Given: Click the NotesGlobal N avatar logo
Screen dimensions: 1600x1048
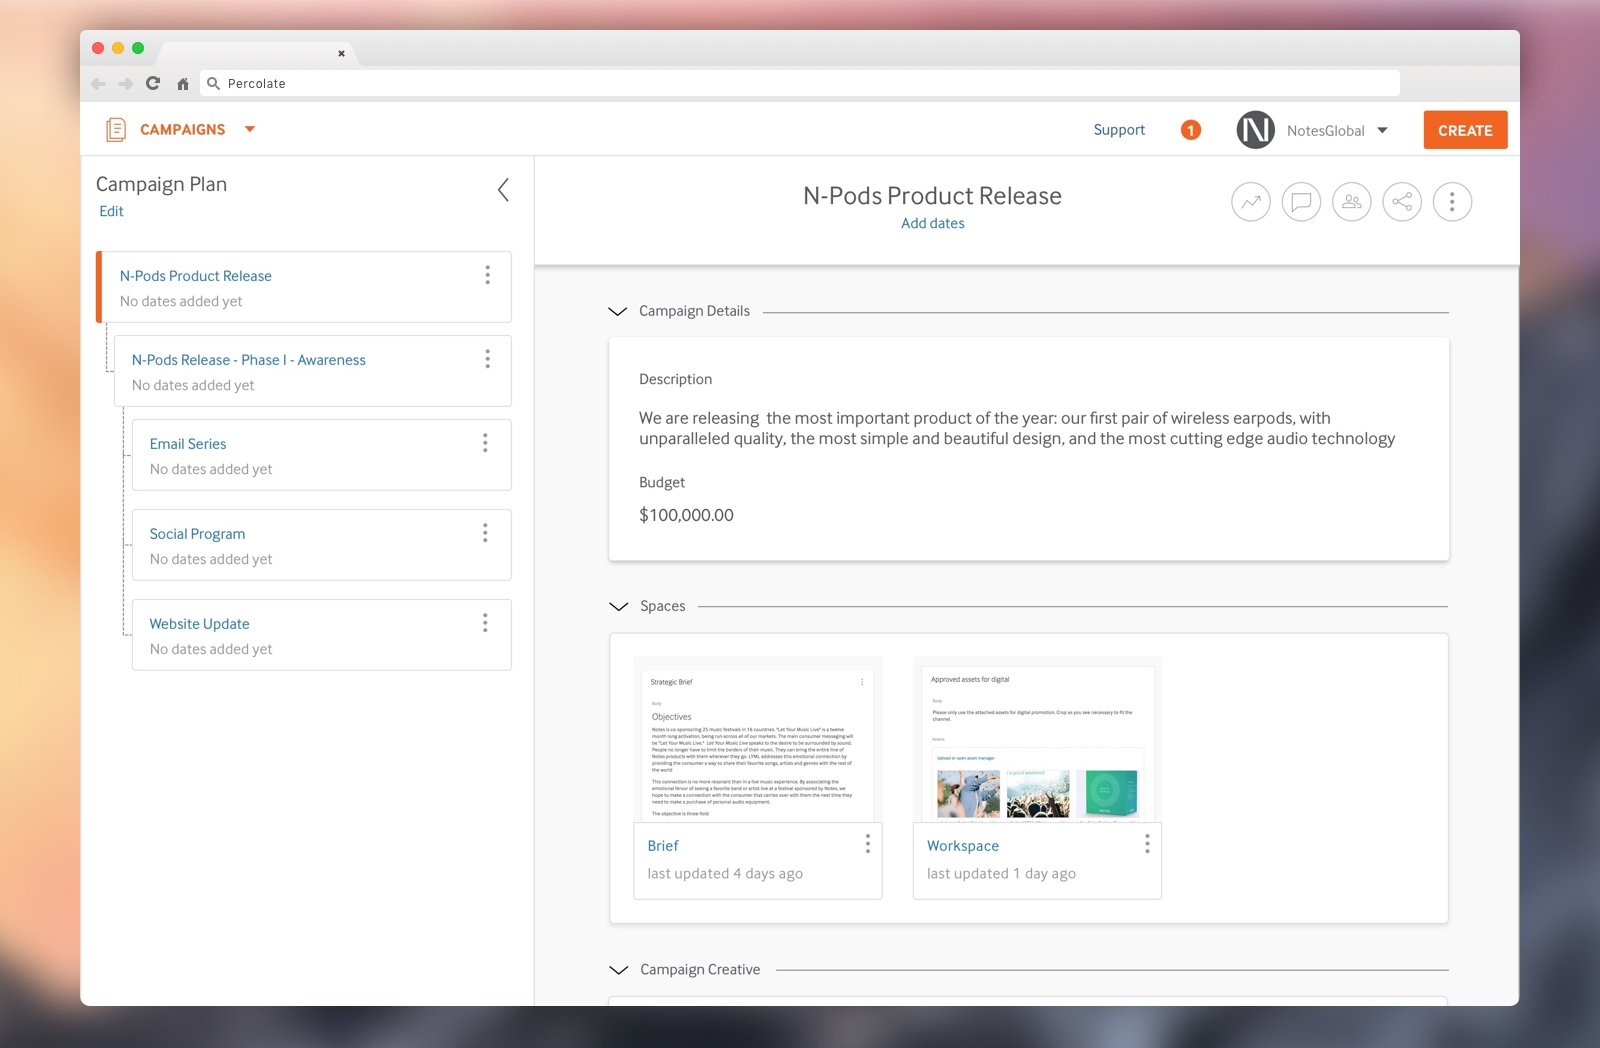Looking at the screenshot, I should 1255,130.
